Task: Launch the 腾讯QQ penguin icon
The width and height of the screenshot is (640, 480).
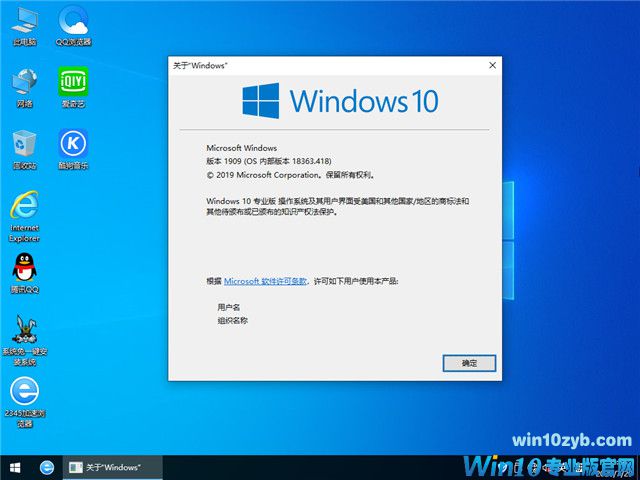Action: coord(25,271)
